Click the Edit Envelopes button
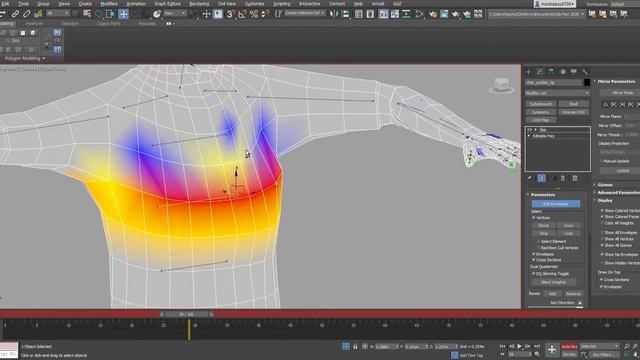The image size is (640, 360). [556, 204]
